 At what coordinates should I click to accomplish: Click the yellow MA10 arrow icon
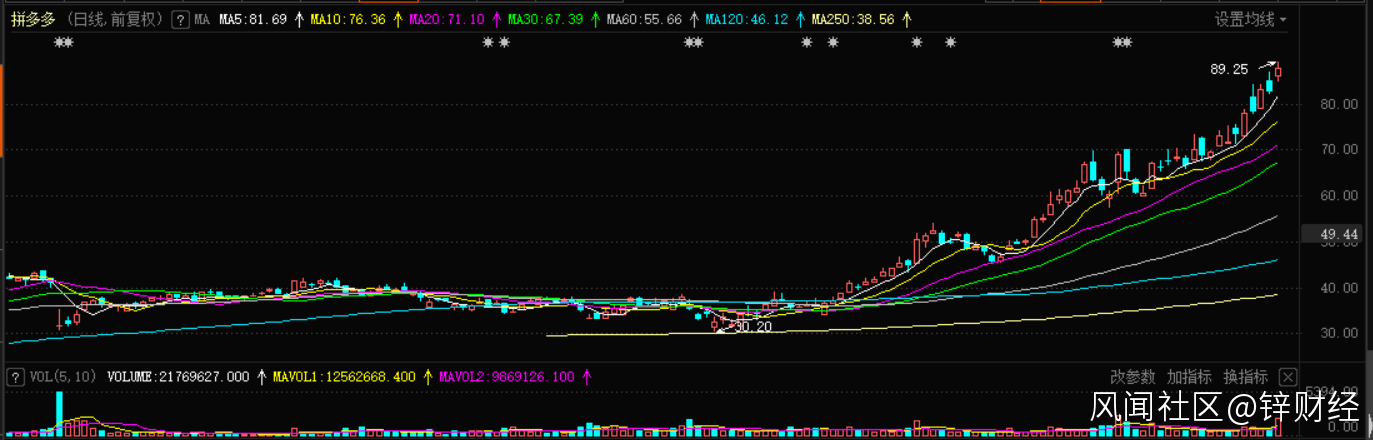pyautogui.click(x=398, y=19)
